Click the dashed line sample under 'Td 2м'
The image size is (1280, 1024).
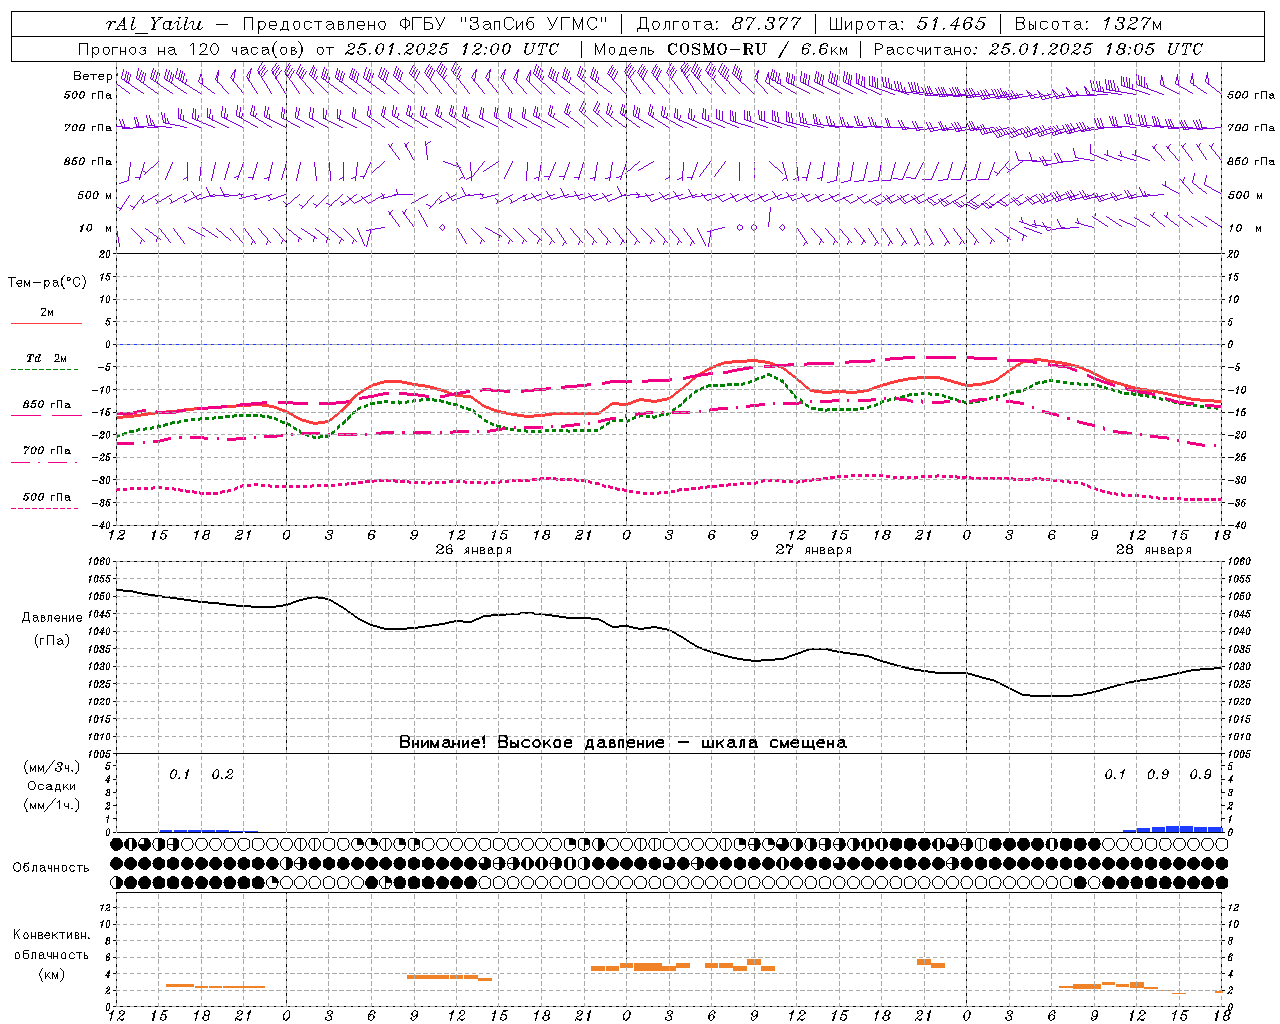(x=45, y=370)
